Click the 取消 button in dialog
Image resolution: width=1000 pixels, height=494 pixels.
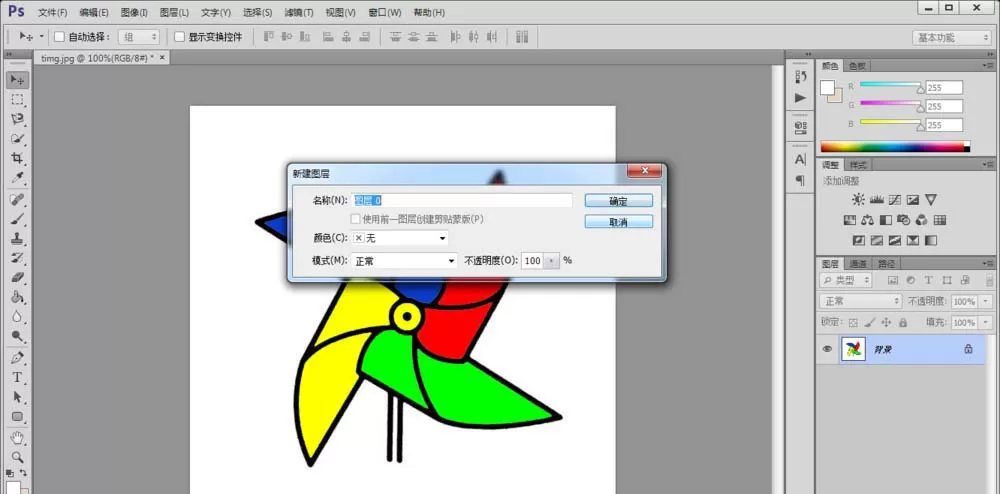click(x=619, y=222)
